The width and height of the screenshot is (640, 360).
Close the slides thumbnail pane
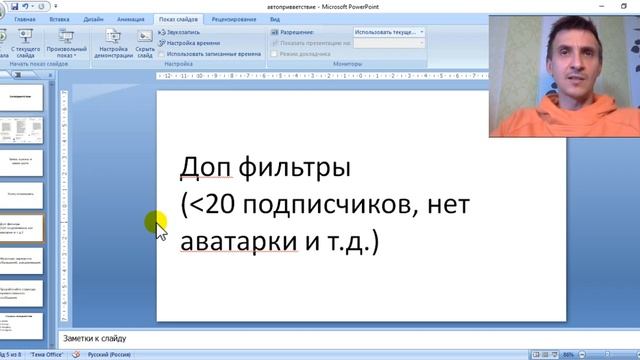pos(50,75)
